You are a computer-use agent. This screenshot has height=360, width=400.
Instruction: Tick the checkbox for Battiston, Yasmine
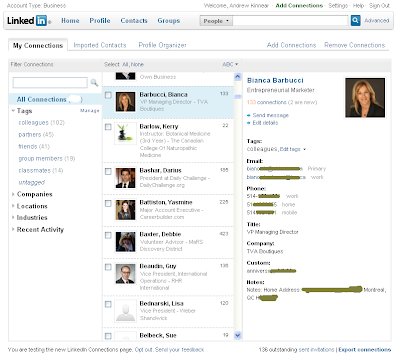pos(108,203)
